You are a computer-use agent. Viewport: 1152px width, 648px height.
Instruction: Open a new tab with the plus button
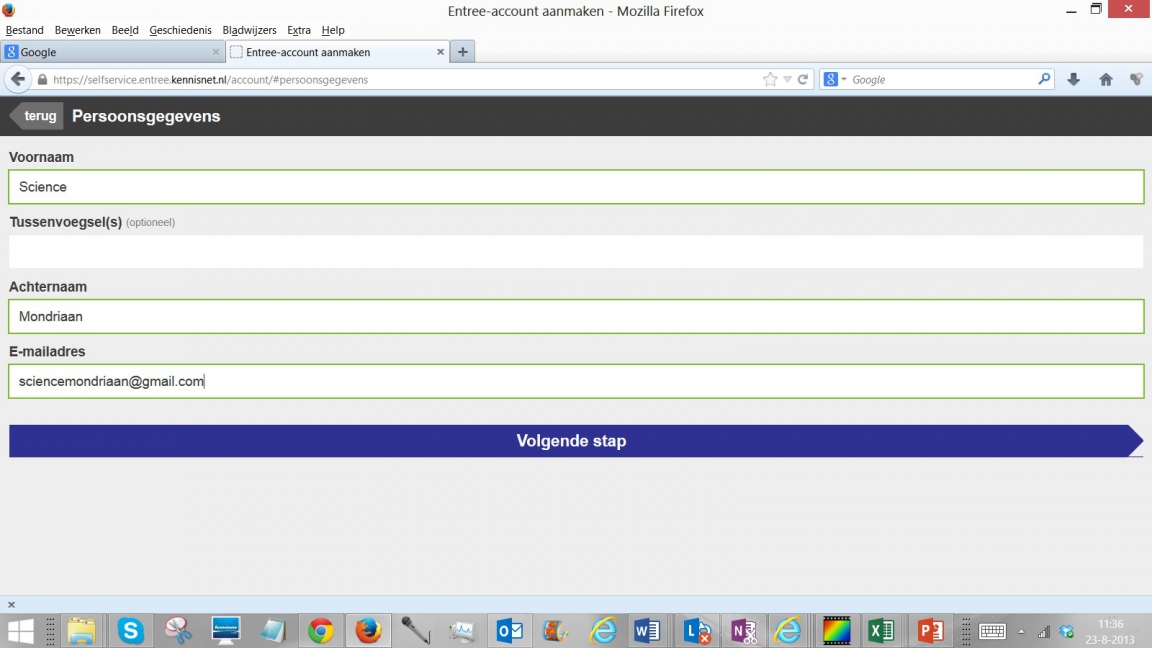click(x=462, y=52)
